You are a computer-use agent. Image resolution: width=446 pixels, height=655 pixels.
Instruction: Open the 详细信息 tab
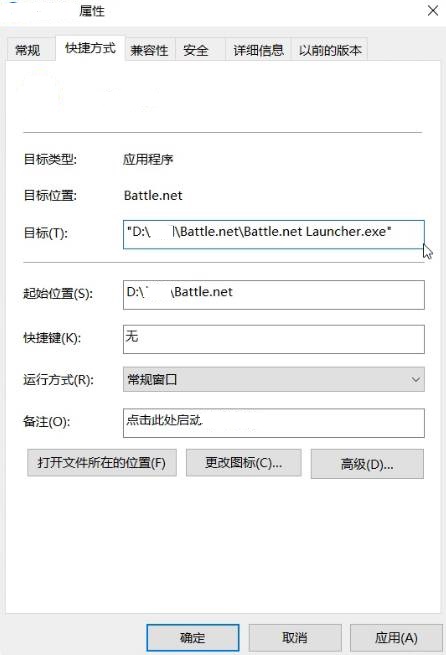click(258, 50)
